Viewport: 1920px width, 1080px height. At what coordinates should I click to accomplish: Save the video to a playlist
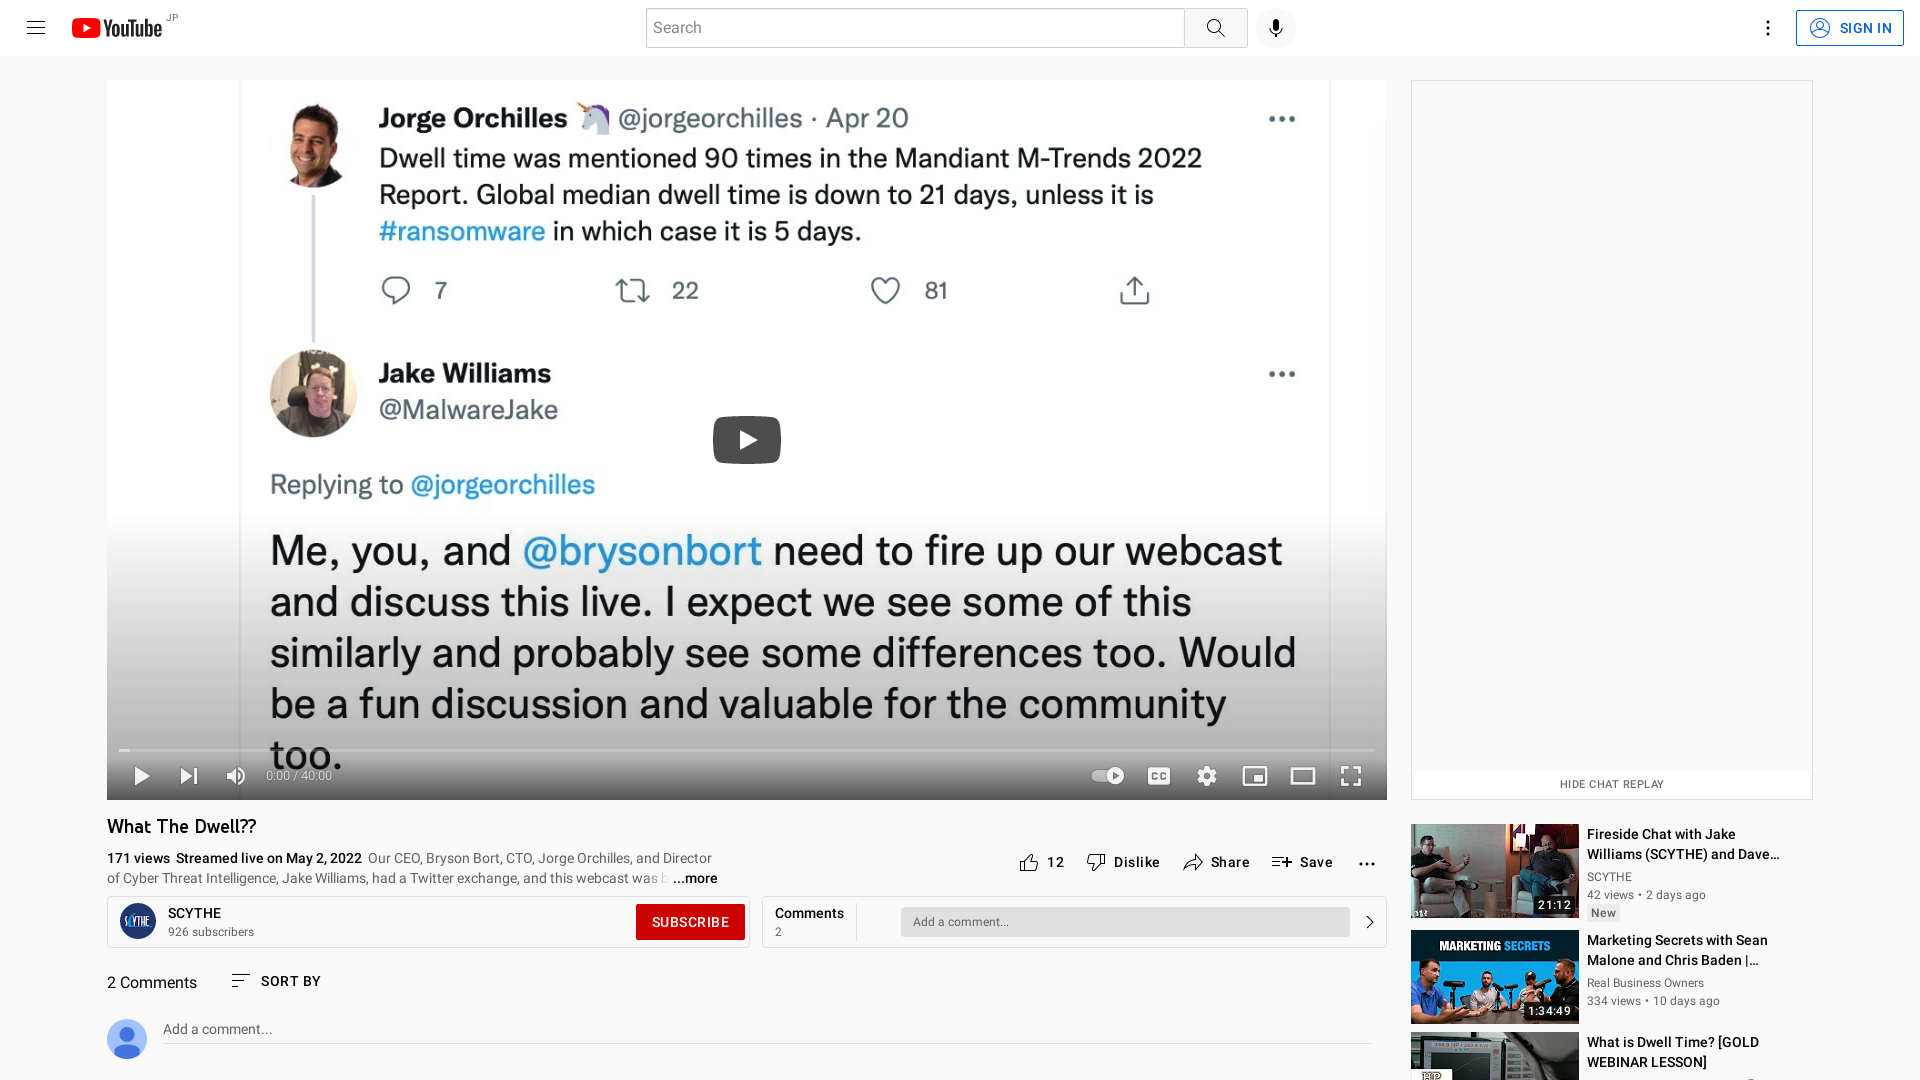[1302, 862]
